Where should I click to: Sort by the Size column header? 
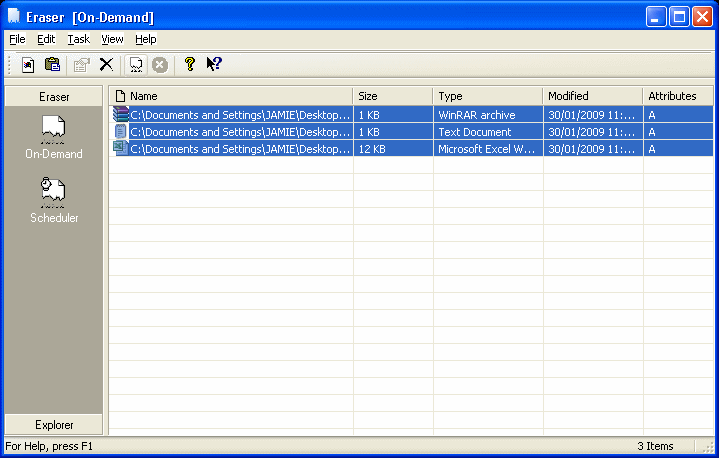[x=393, y=96]
